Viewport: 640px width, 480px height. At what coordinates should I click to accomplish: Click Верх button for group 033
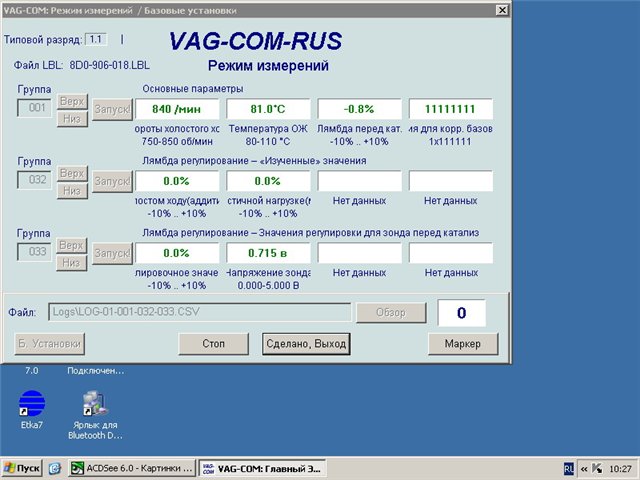click(72, 245)
